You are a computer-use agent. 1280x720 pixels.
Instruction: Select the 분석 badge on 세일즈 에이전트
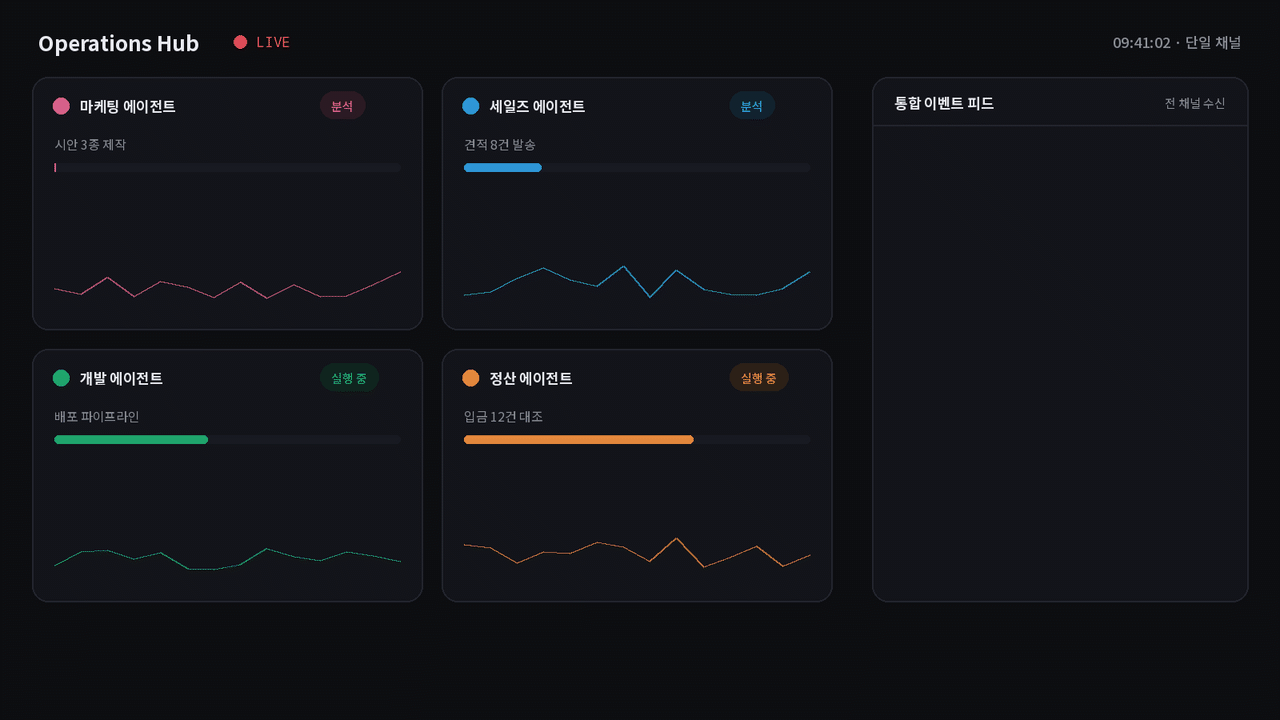pos(752,106)
